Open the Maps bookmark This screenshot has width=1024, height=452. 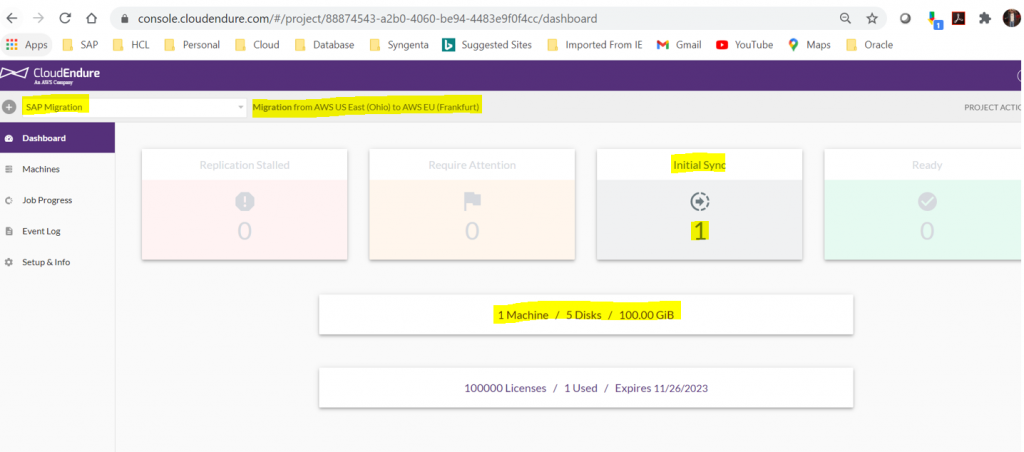click(809, 44)
